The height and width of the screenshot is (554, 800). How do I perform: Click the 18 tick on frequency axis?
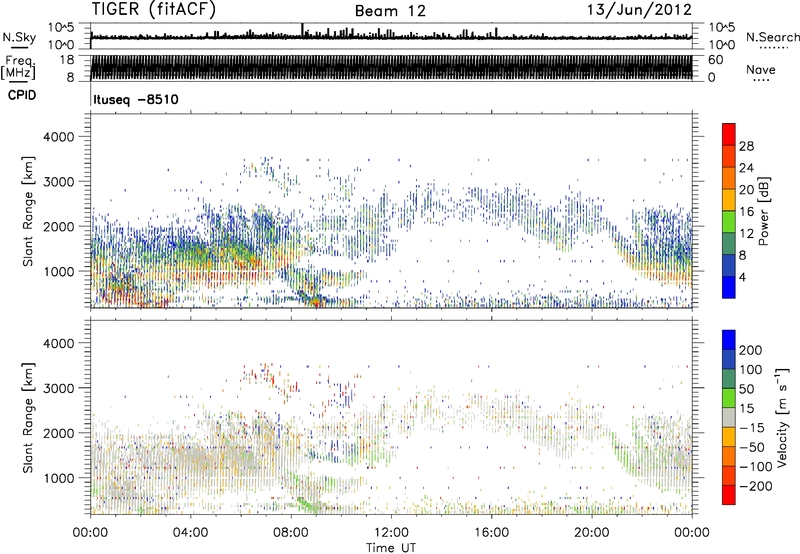[67, 59]
